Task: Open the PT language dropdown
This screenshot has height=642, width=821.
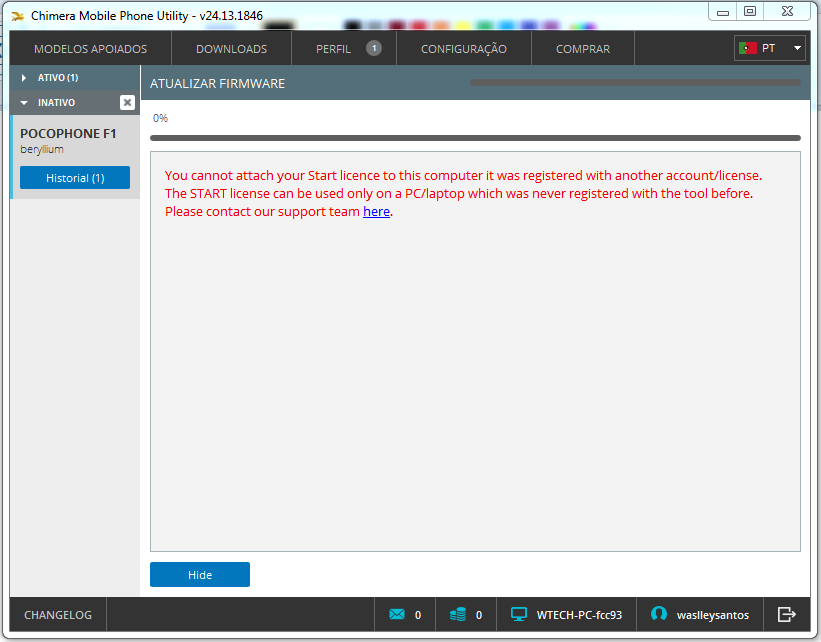Action: tap(770, 48)
